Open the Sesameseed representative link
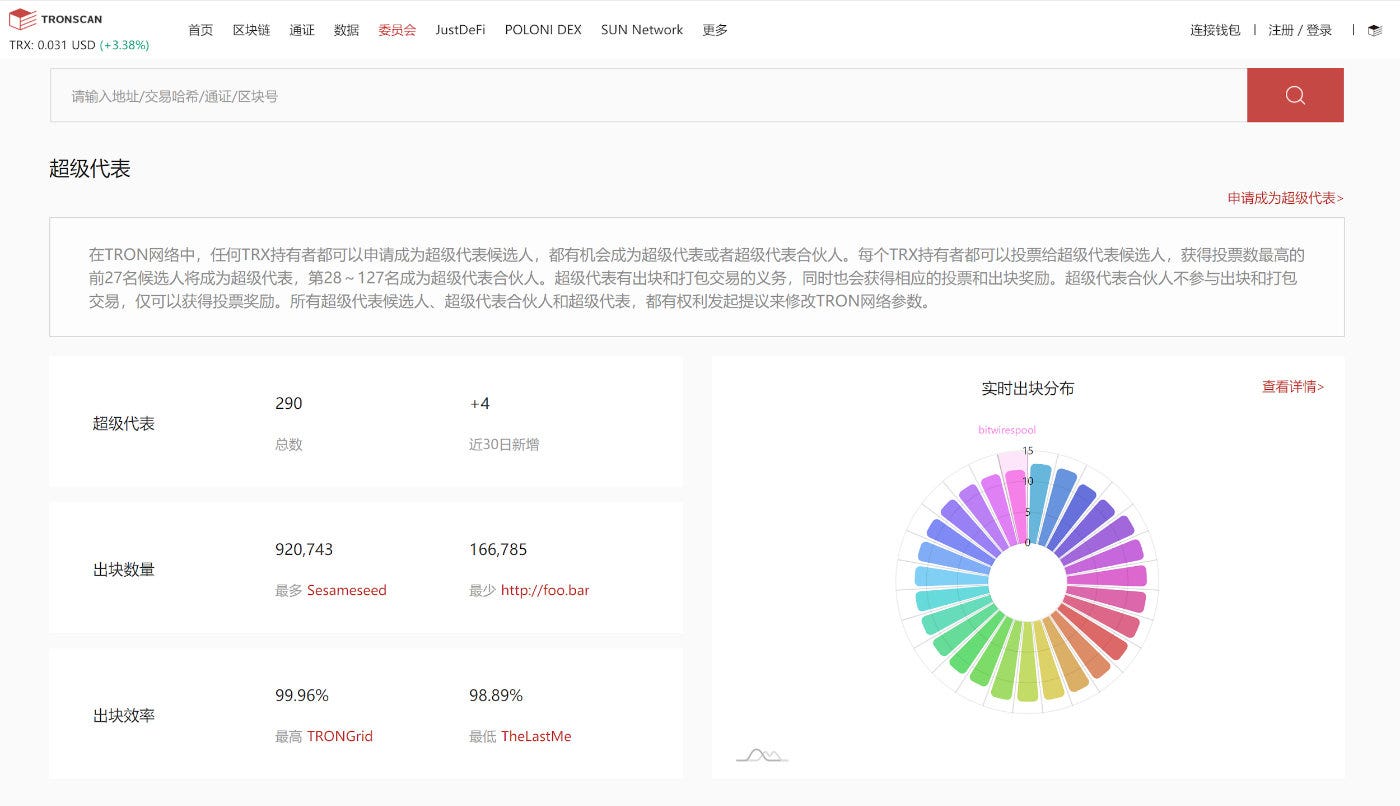This screenshot has width=1400, height=806. (346, 590)
